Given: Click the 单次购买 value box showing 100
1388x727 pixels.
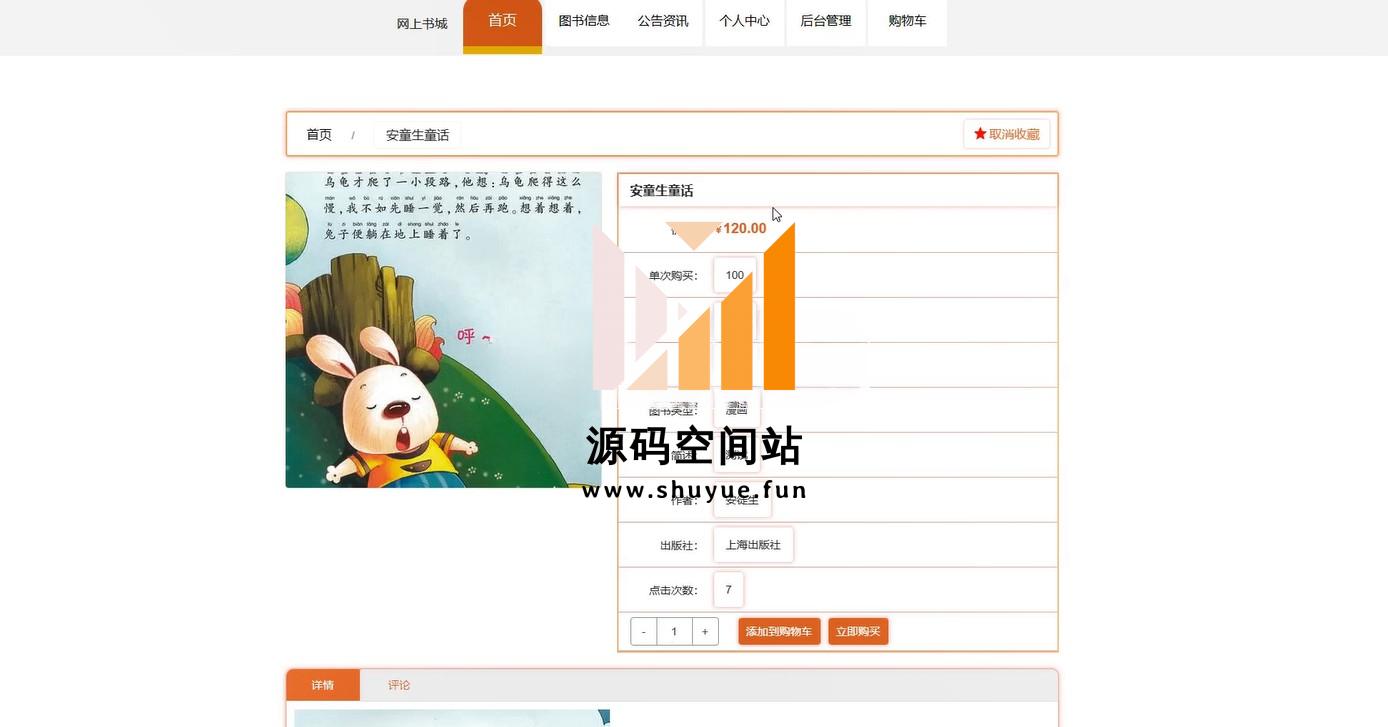Looking at the screenshot, I should (x=734, y=275).
